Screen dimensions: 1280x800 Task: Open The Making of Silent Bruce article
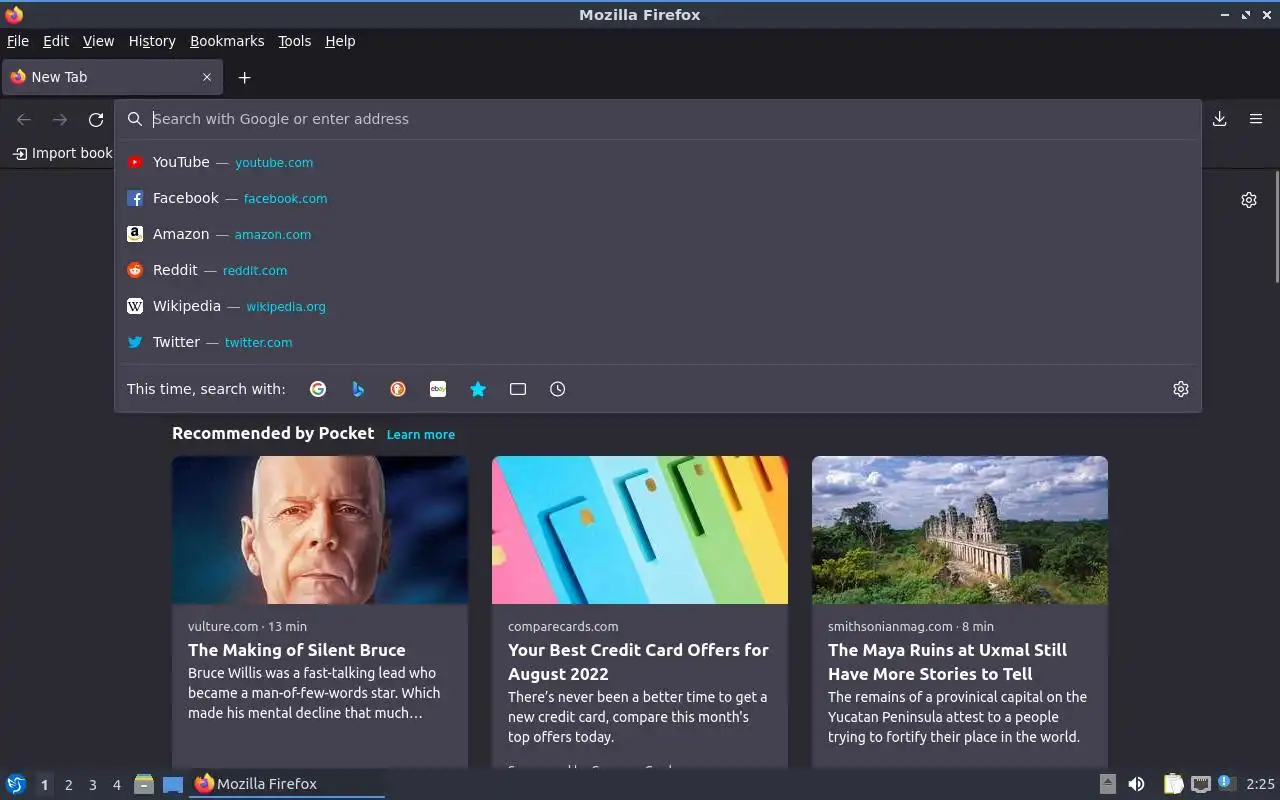pos(297,650)
